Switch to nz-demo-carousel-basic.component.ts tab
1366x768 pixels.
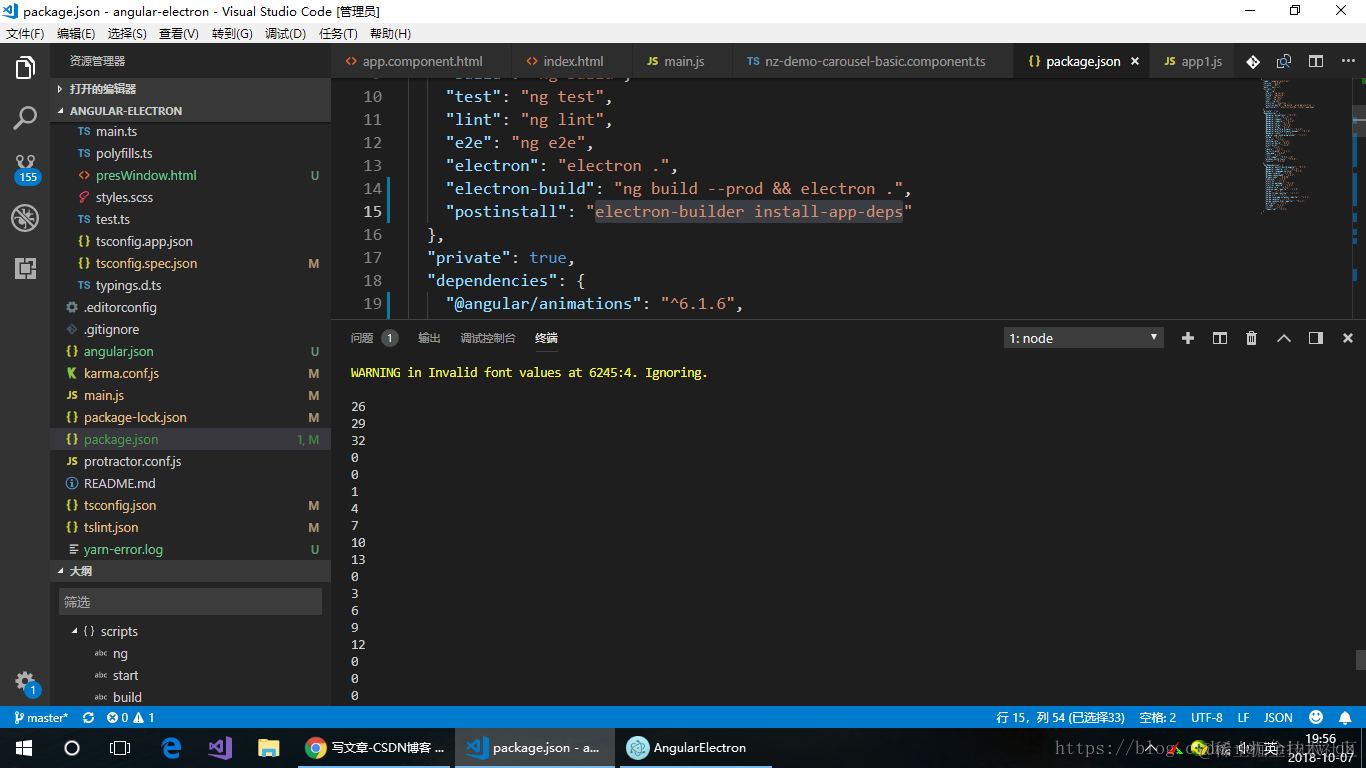coord(873,61)
